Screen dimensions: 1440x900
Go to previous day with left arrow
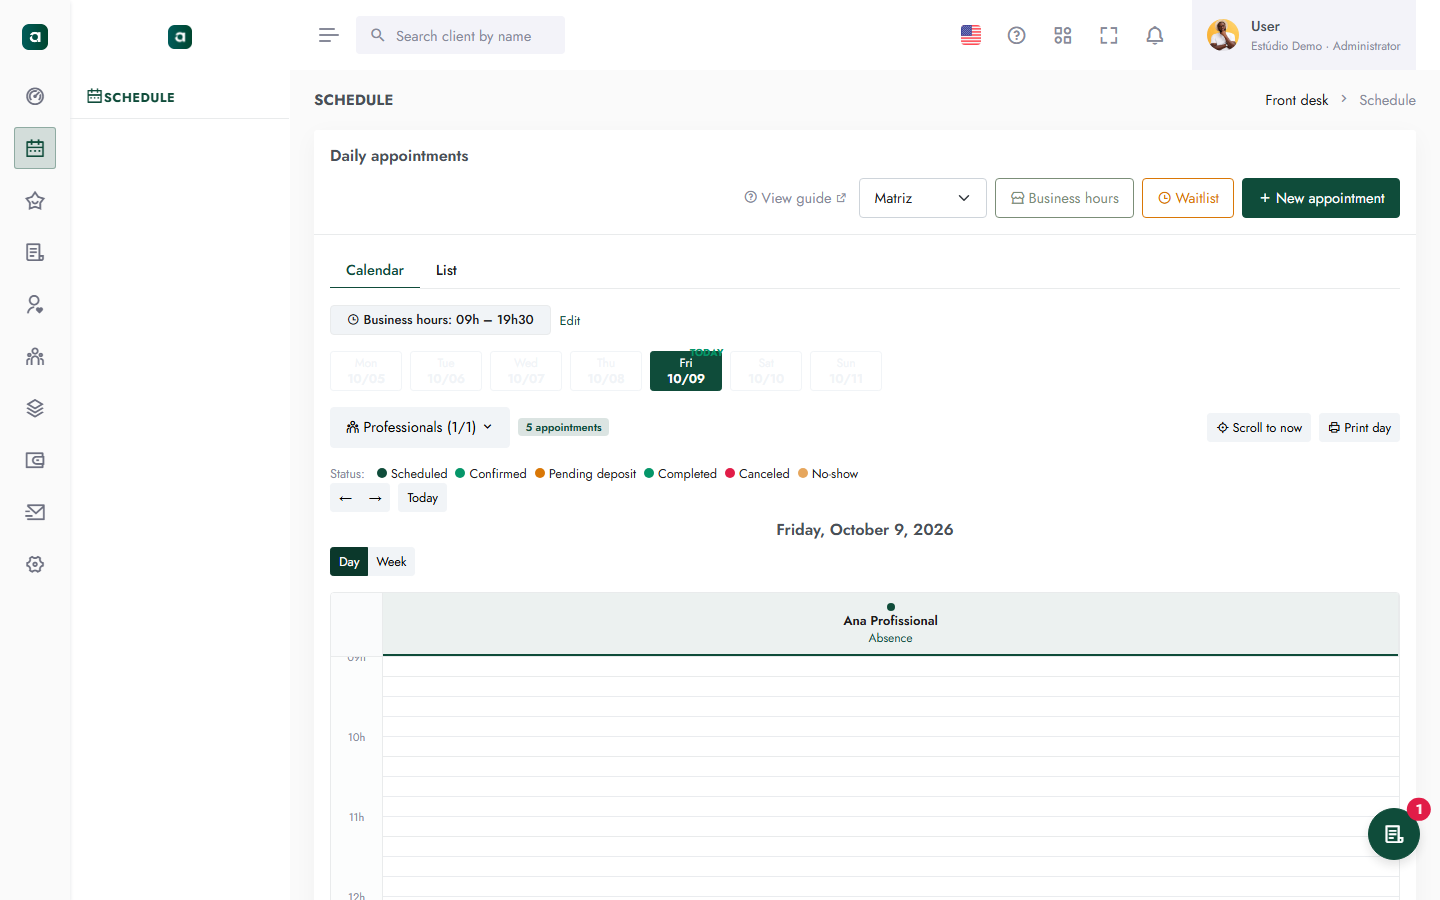coord(346,498)
